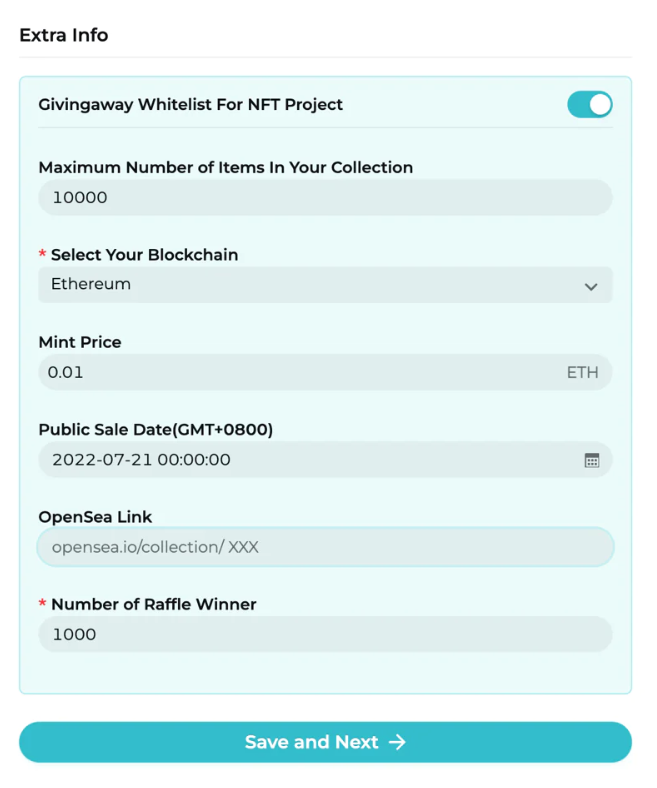Viewport: 657px width, 788px height.
Task: Click the OpenSea Link input box
Action: [325, 547]
